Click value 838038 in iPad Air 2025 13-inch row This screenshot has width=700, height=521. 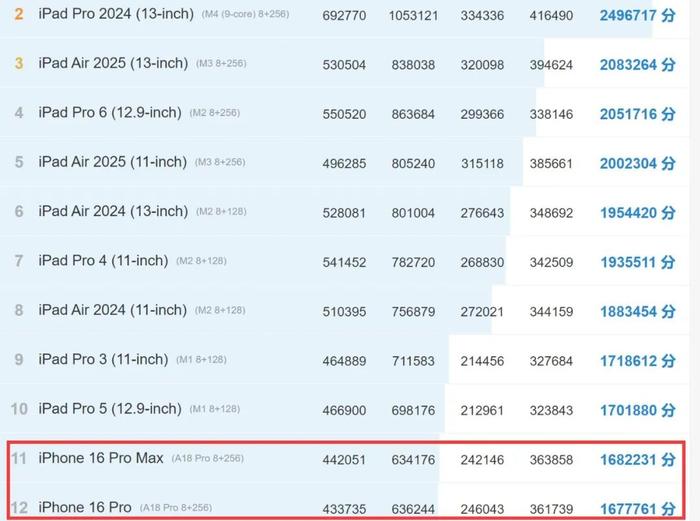[413, 65]
